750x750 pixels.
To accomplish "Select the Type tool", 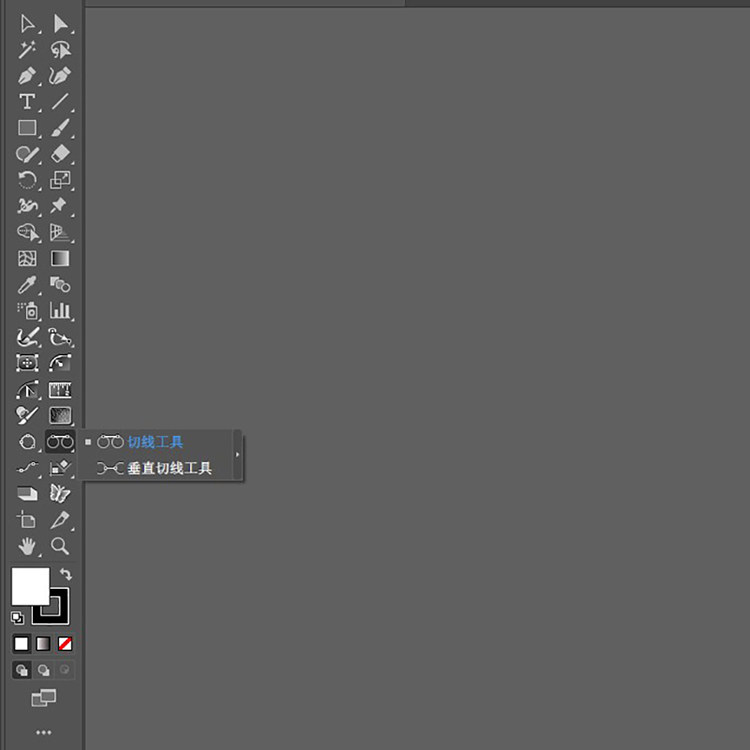I will tap(27, 101).
